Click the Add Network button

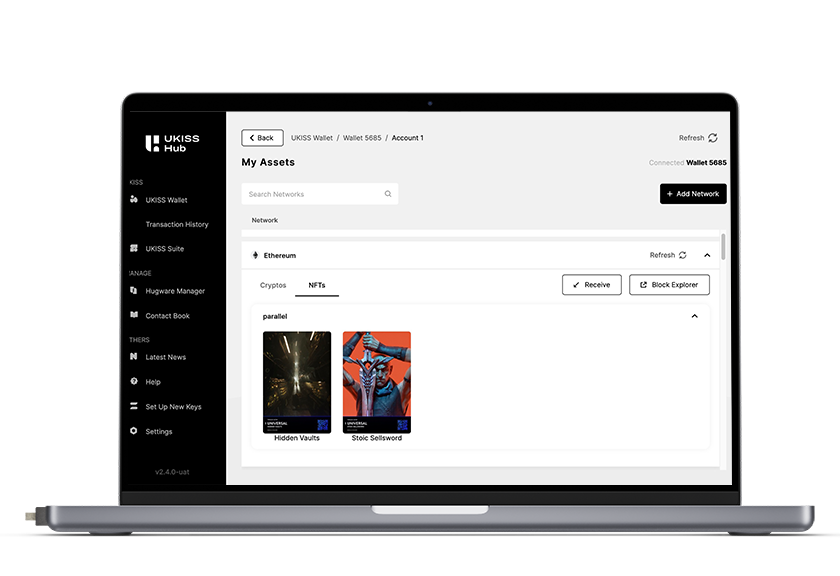pos(693,194)
